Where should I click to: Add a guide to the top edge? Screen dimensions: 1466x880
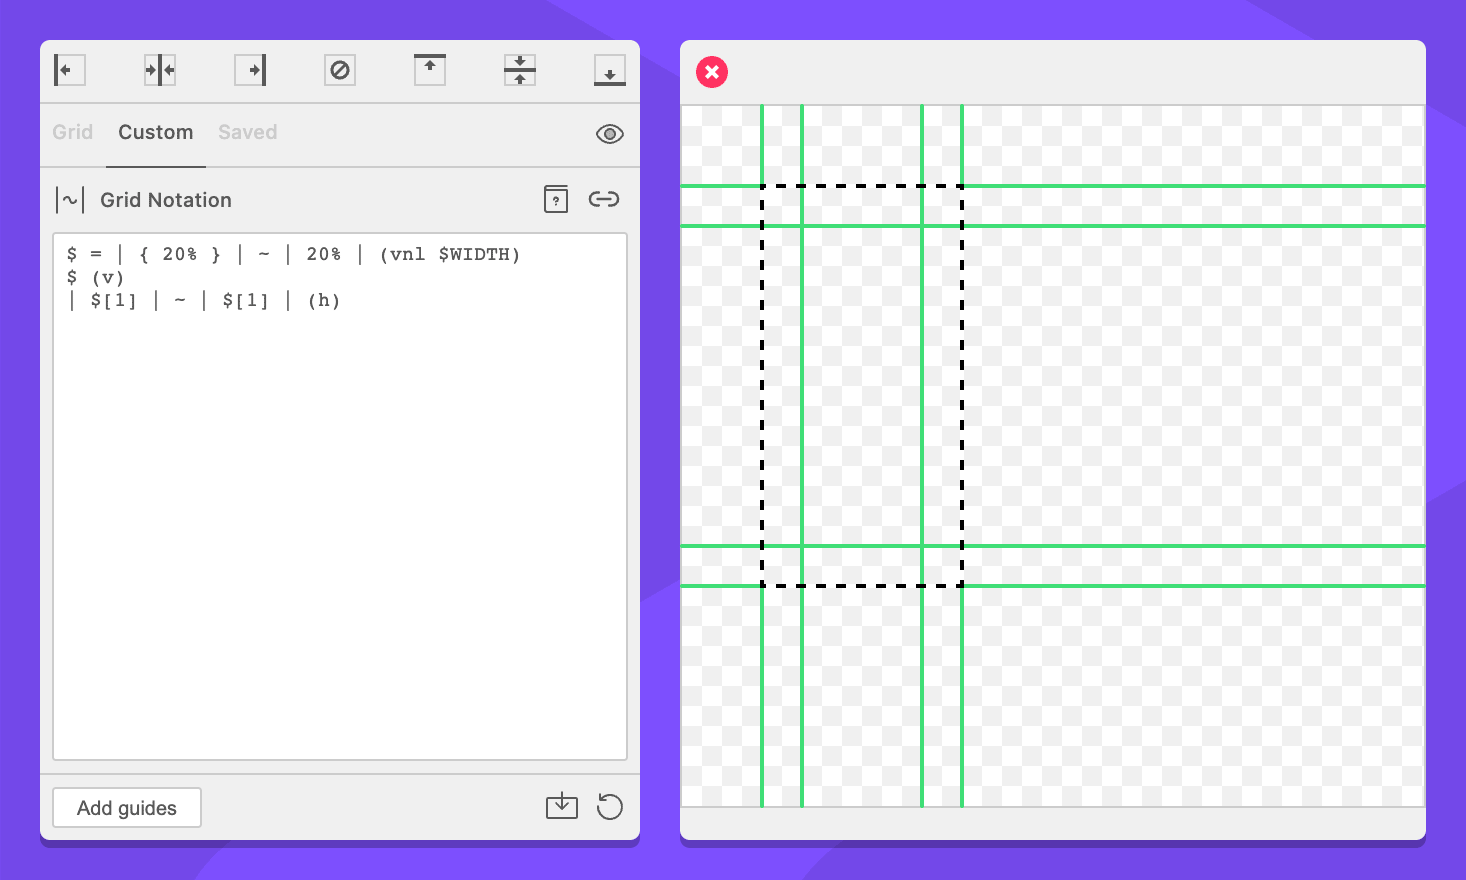[430, 70]
